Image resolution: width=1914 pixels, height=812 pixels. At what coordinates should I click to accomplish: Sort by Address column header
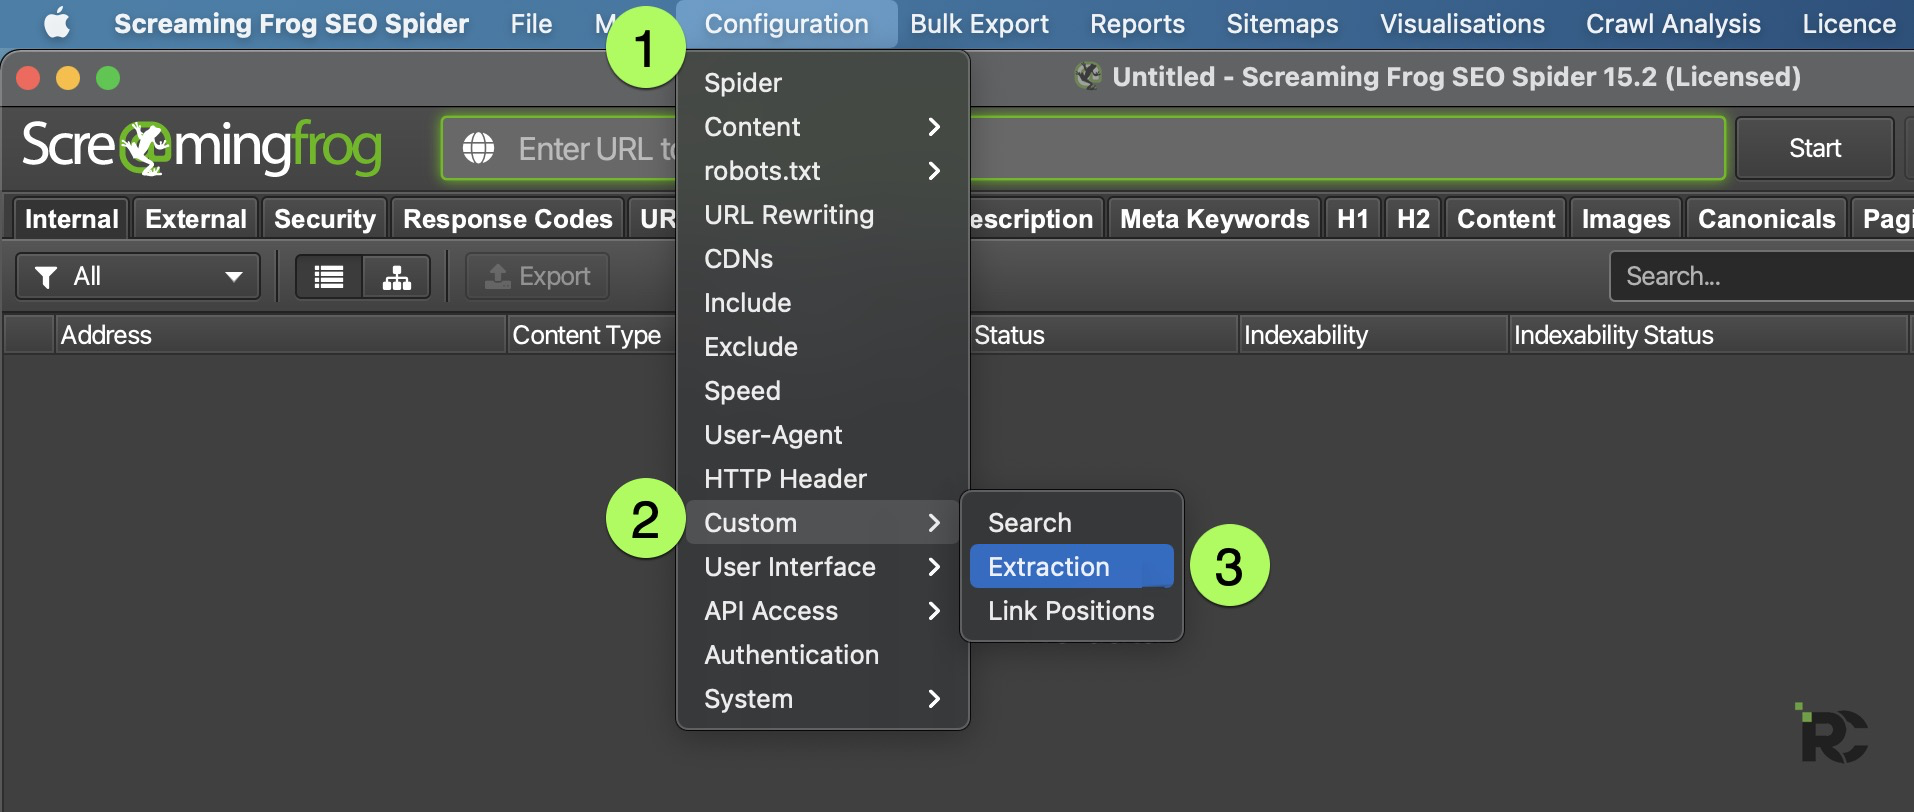pos(280,335)
